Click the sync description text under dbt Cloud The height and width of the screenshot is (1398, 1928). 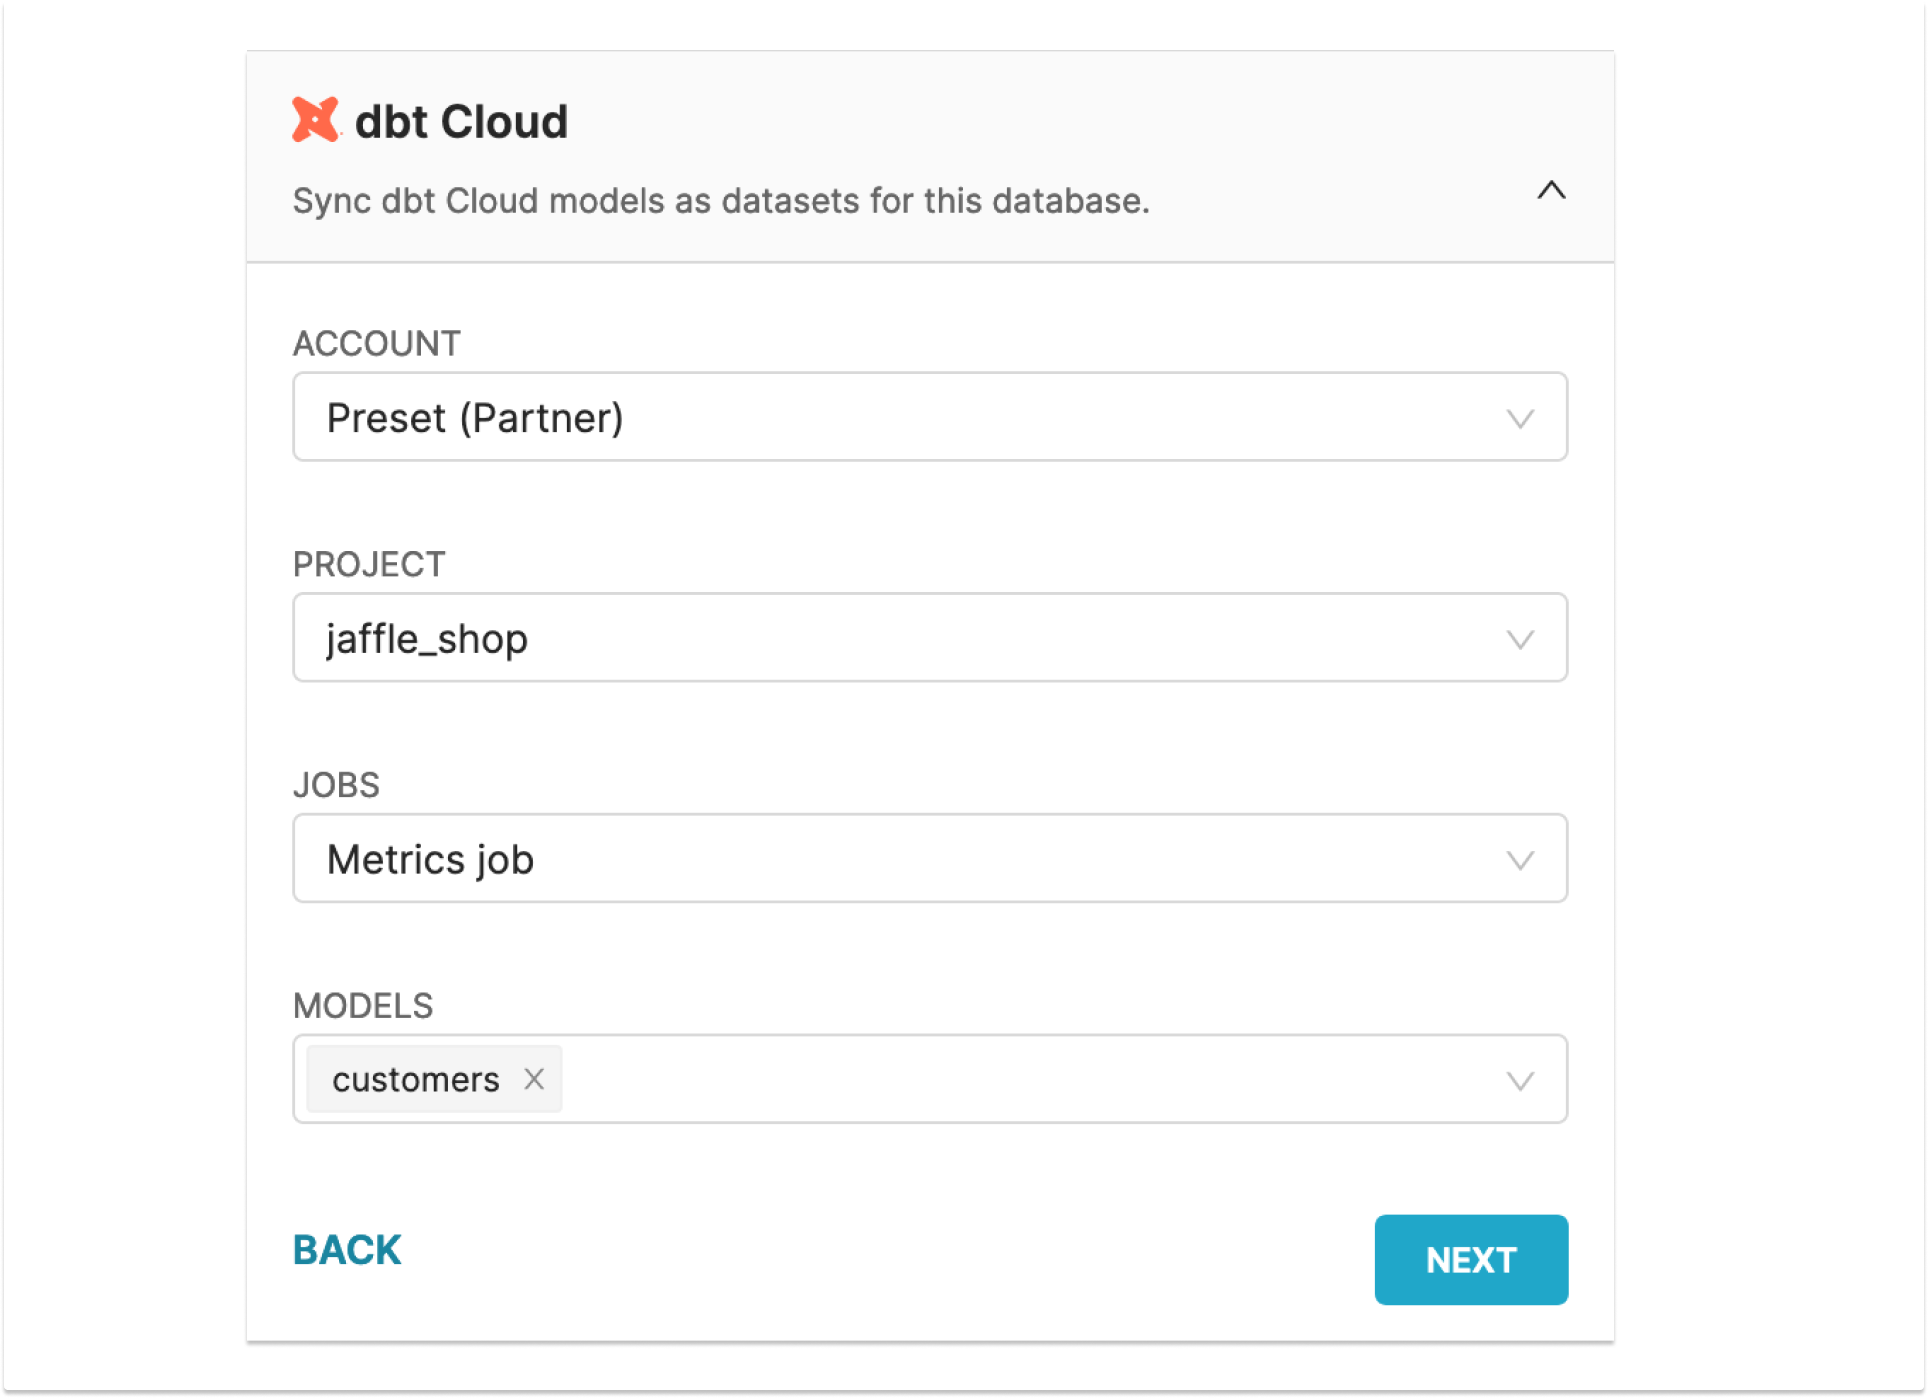[720, 200]
